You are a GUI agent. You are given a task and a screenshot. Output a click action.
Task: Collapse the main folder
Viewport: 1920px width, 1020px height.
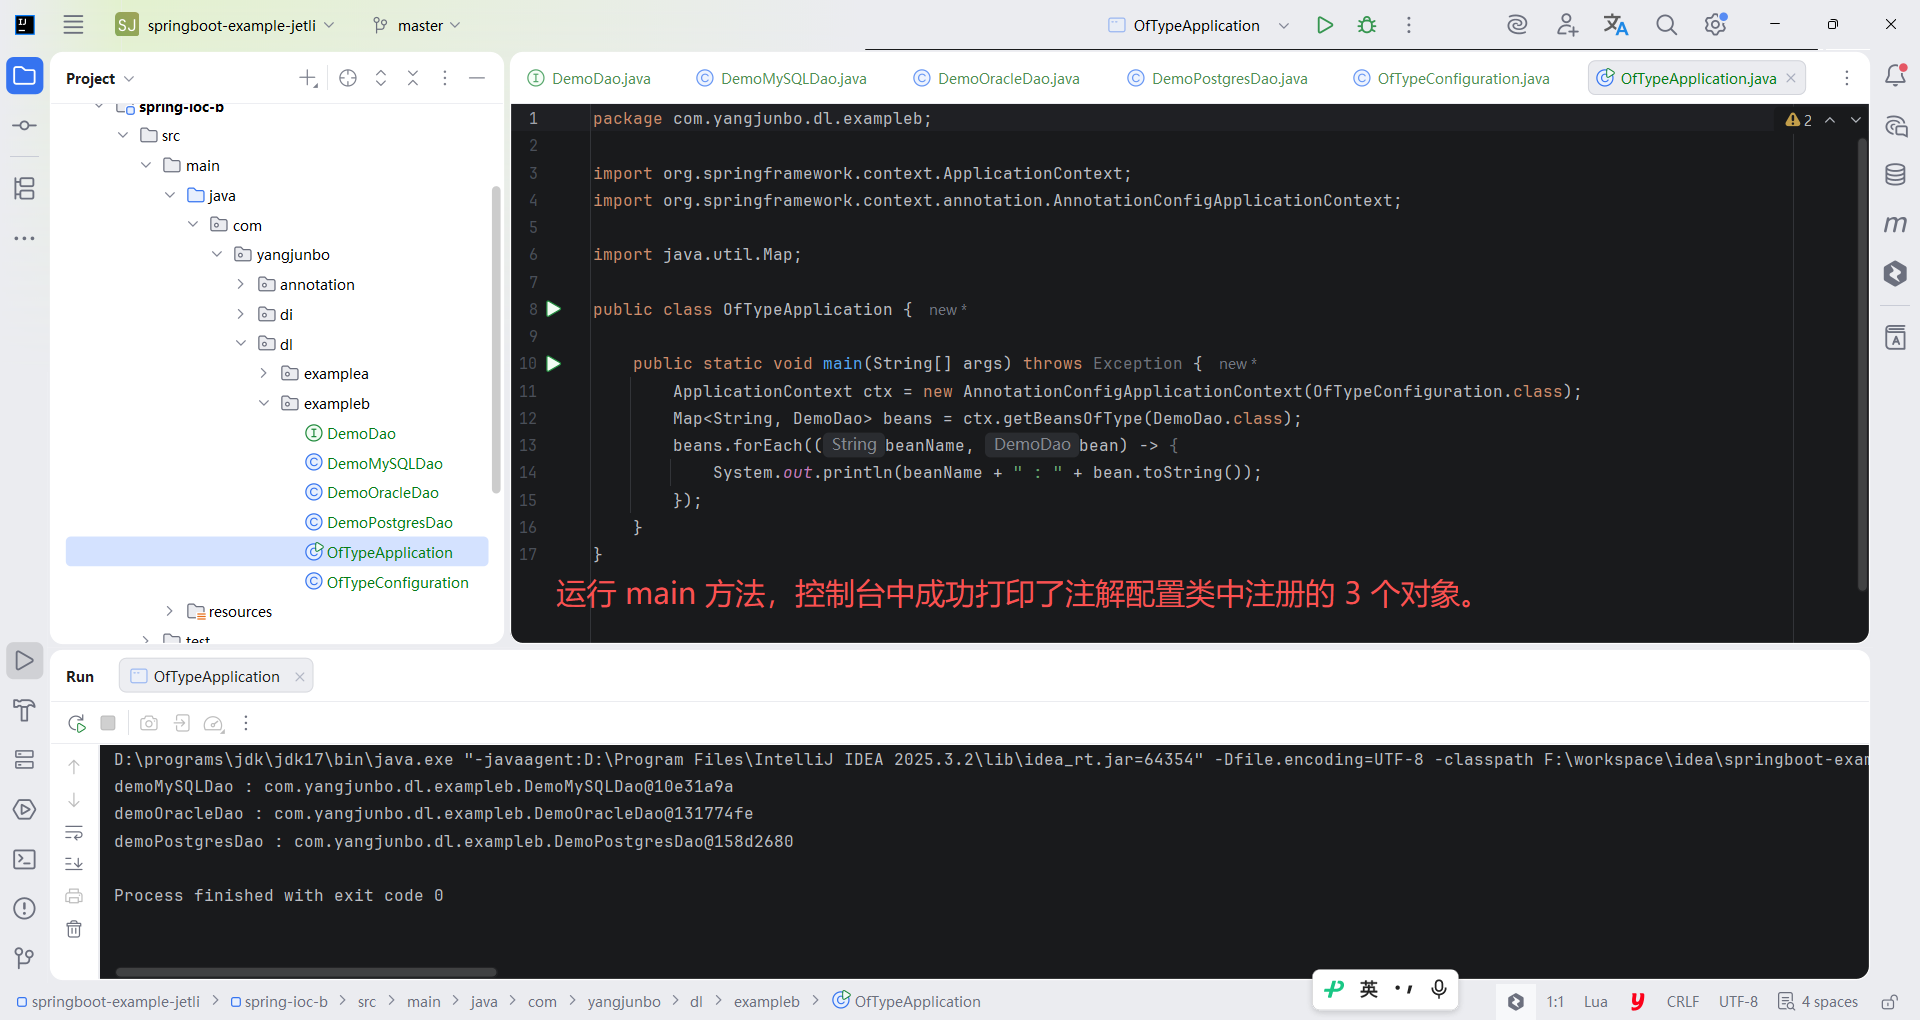pos(146,165)
